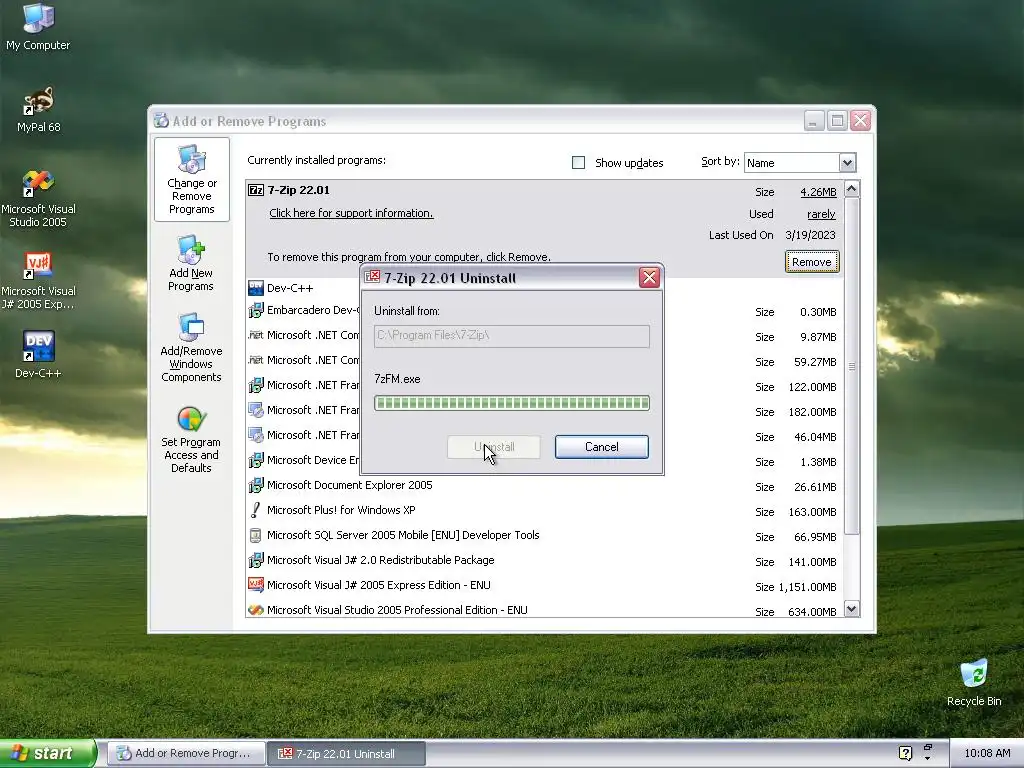The width and height of the screenshot is (1024, 768).
Task: Switch to 7-Zip 22.01 Uninstall taskbar item
Action: tap(347, 753)
